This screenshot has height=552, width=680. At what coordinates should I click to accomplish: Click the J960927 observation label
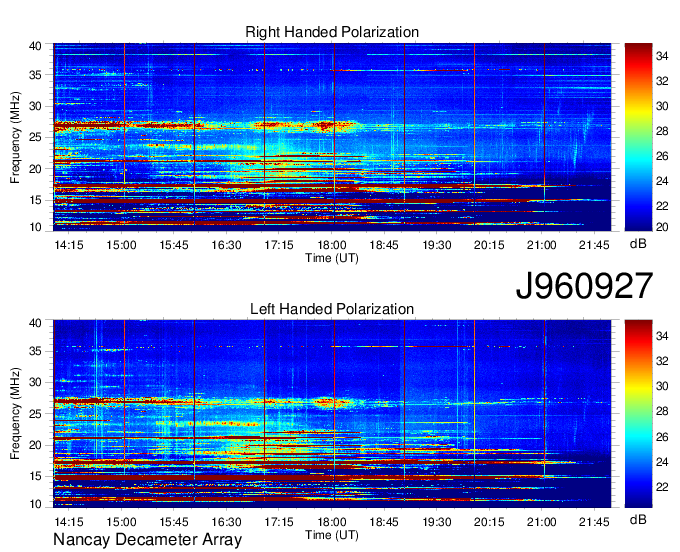tap(584, 286)
